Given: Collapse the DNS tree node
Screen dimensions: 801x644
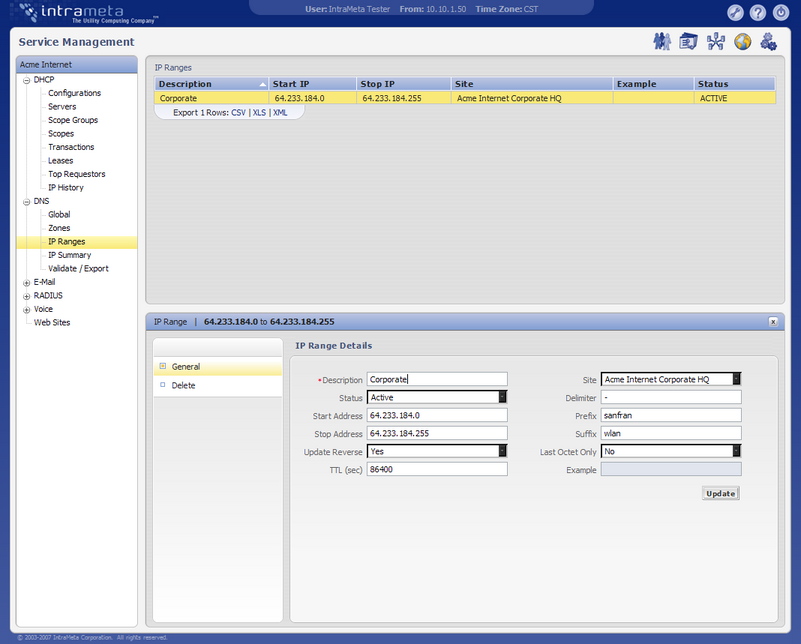Looking at the screenshot, I should [27, 202].
